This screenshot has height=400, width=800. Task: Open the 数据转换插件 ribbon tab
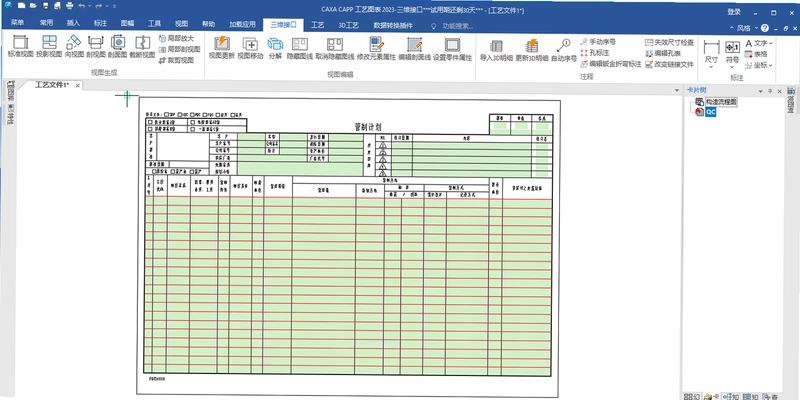(x=393, y=25)
